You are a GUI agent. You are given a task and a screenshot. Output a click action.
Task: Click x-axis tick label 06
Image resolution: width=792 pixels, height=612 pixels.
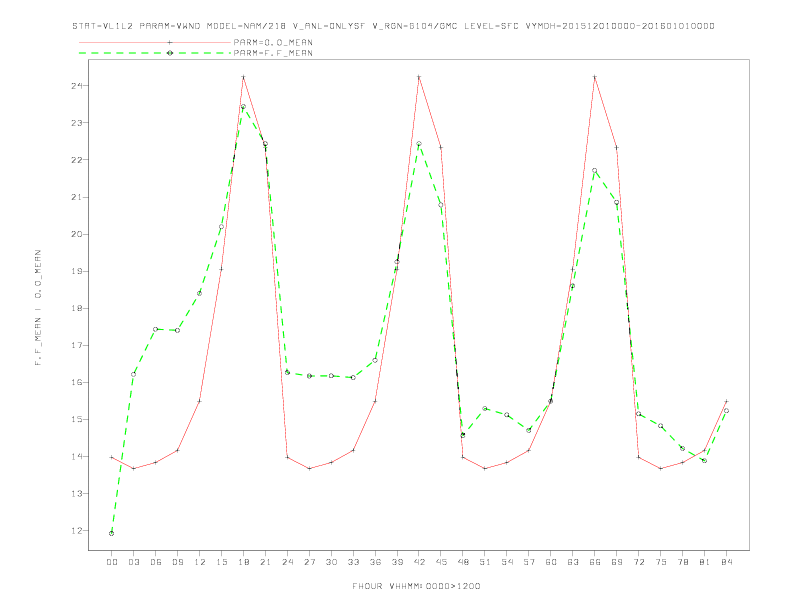point(156,562)
